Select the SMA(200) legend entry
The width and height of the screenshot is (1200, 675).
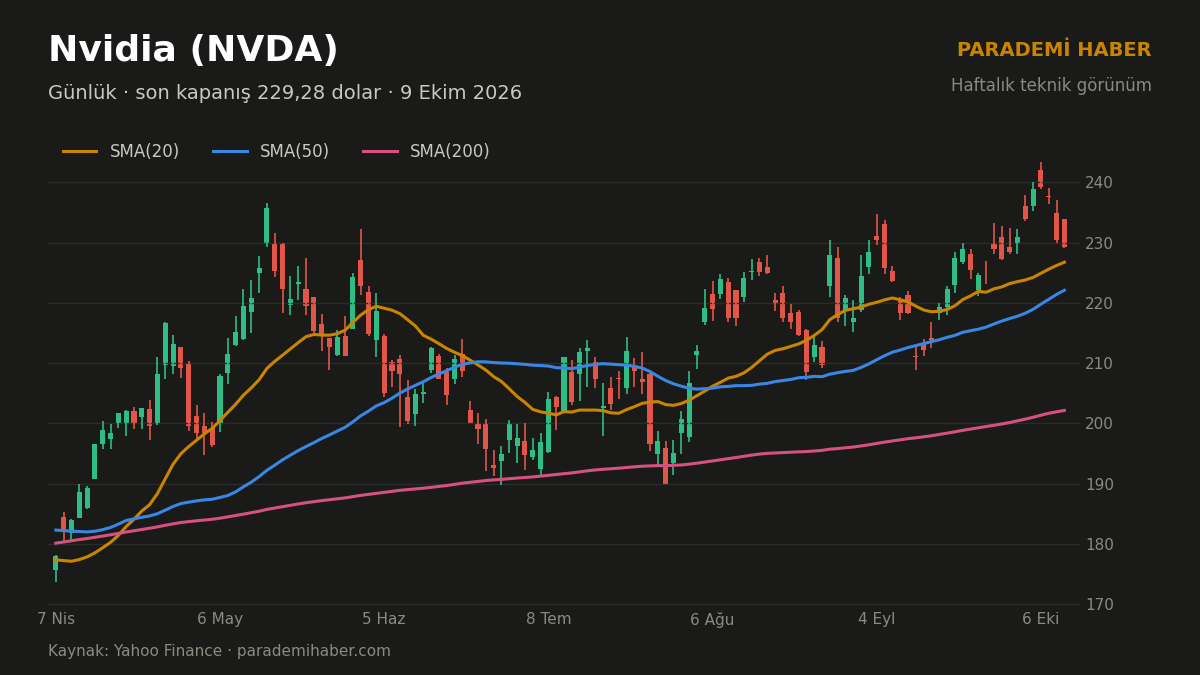pyautogui.click(x=426, y=152)
